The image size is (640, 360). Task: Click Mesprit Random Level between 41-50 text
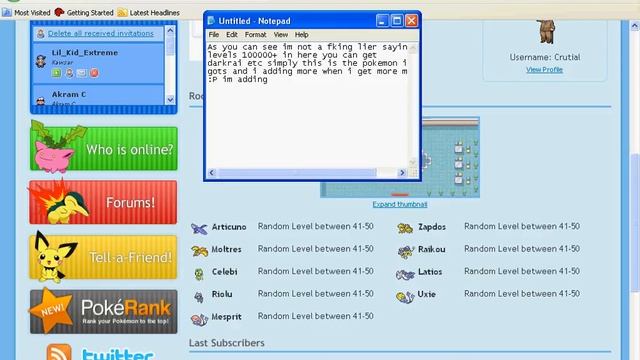point(316,316)
